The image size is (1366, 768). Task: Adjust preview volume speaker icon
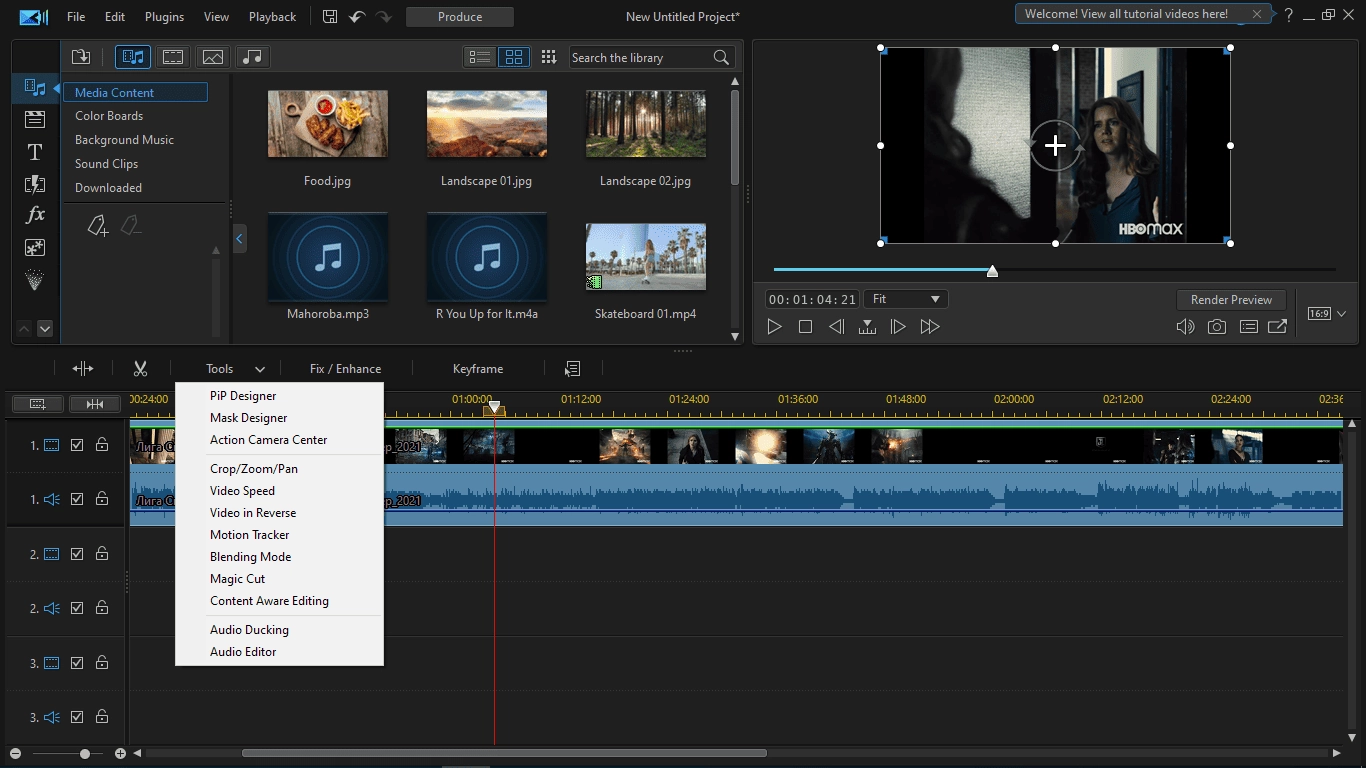click(1185, 327)
